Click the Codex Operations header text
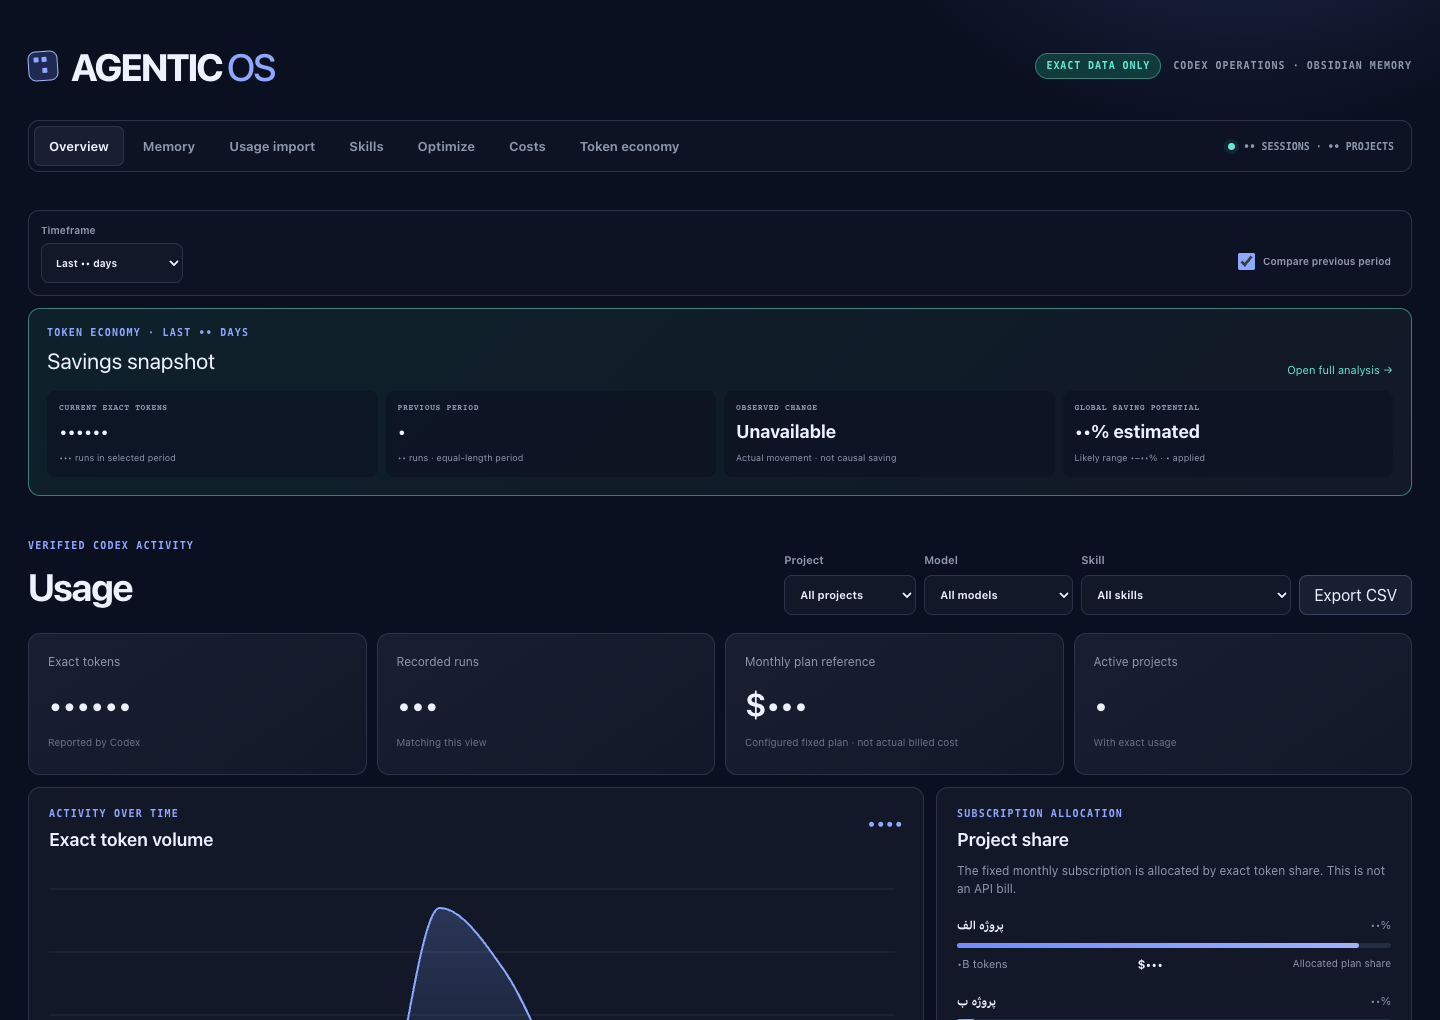 (1229, 66)
